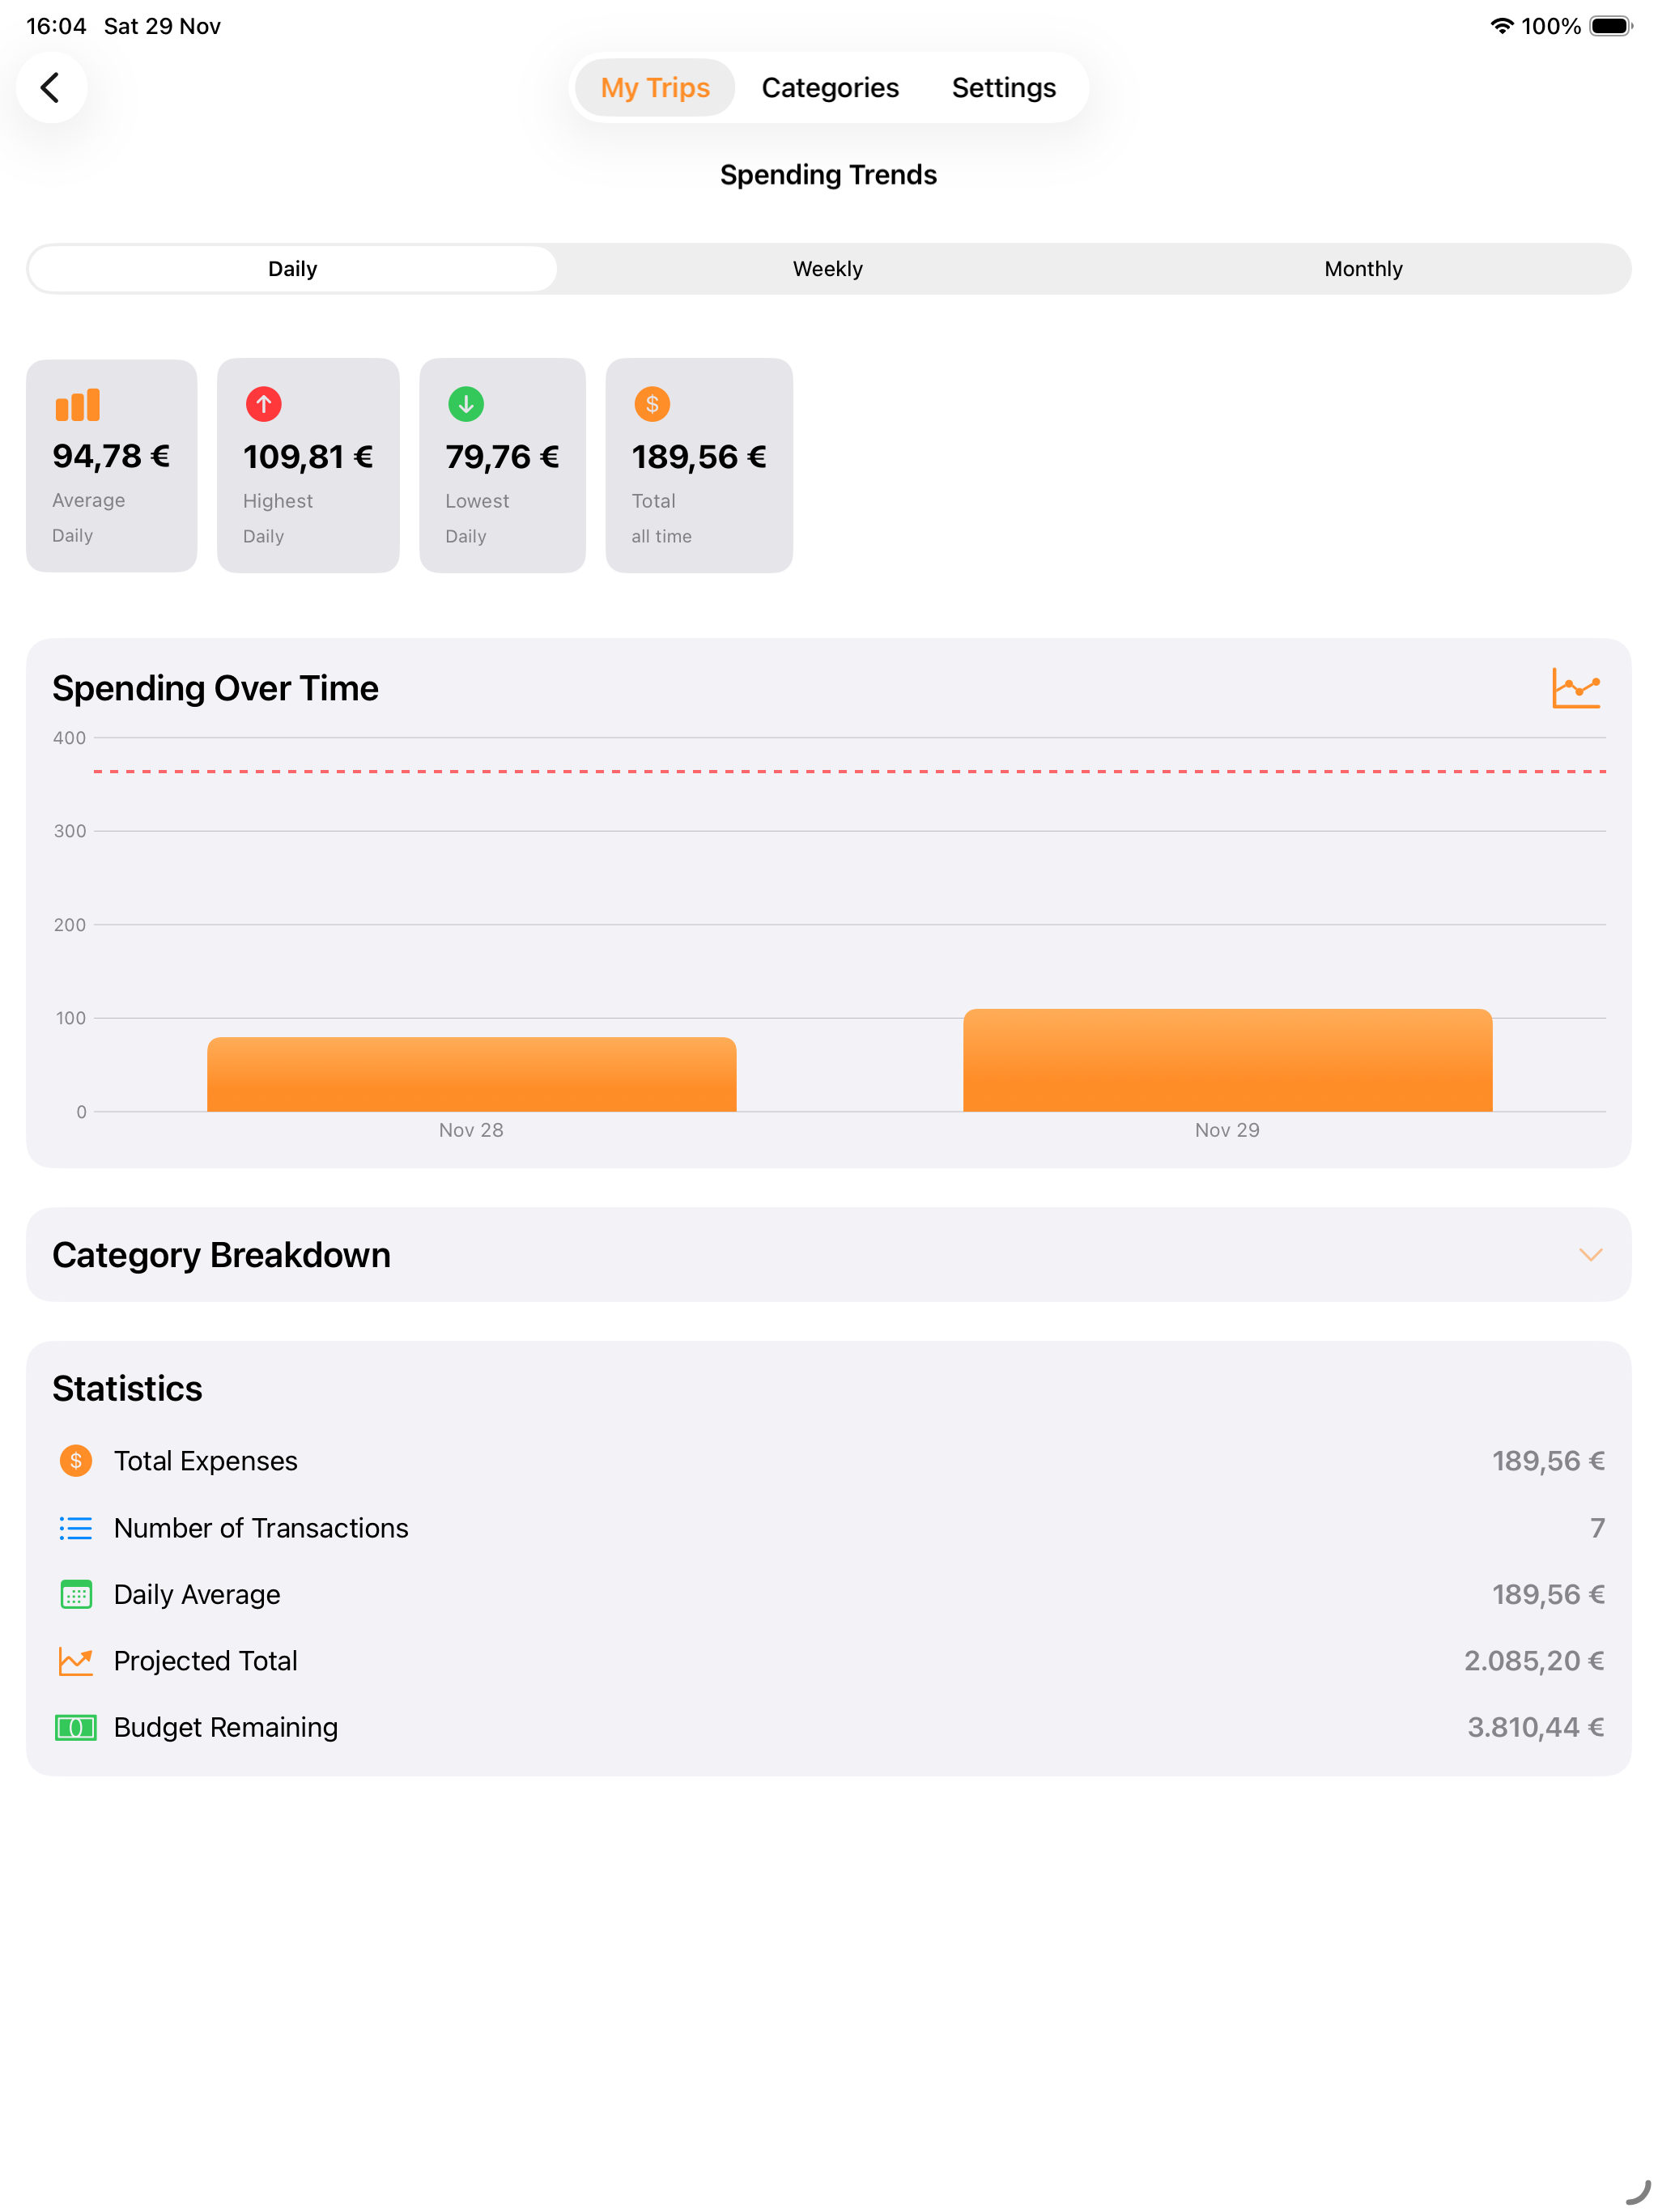The height and width of the screenshot is (2212, 1658).
Task: Tap the Nov 28 spending bar
Action: click(x=472, y=1074)
